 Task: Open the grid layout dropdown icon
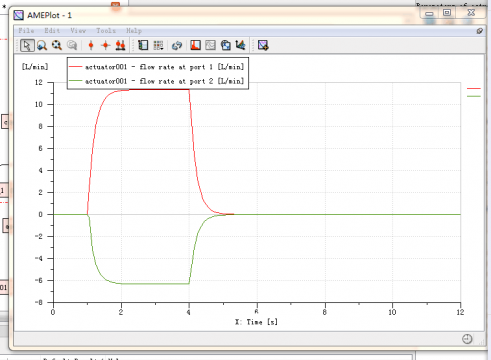tap(158, 45)
